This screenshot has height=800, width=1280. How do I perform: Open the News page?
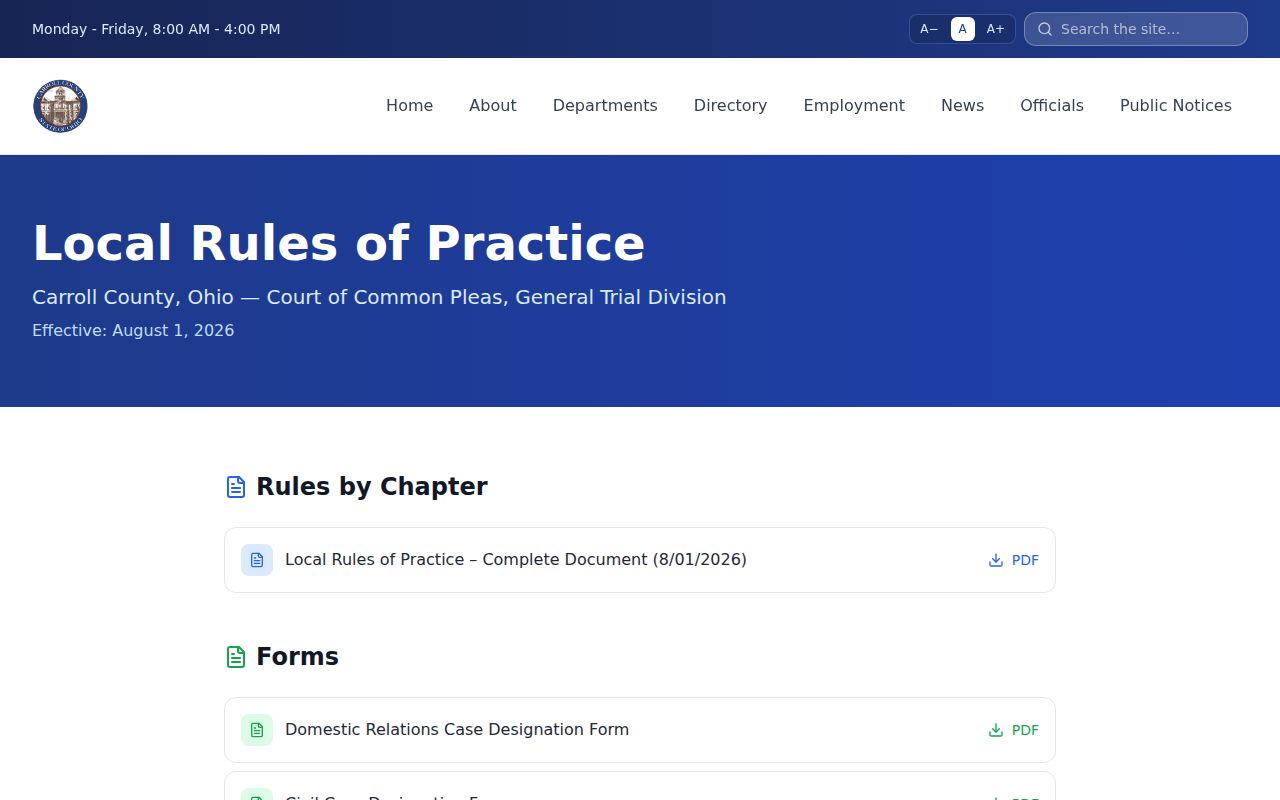pyautogui.click(x=962, y=106)
